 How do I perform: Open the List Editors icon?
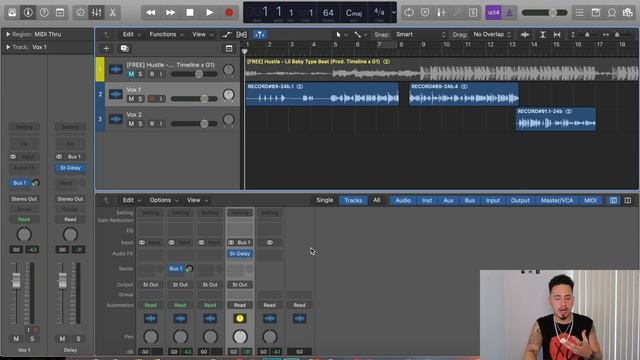580,13
